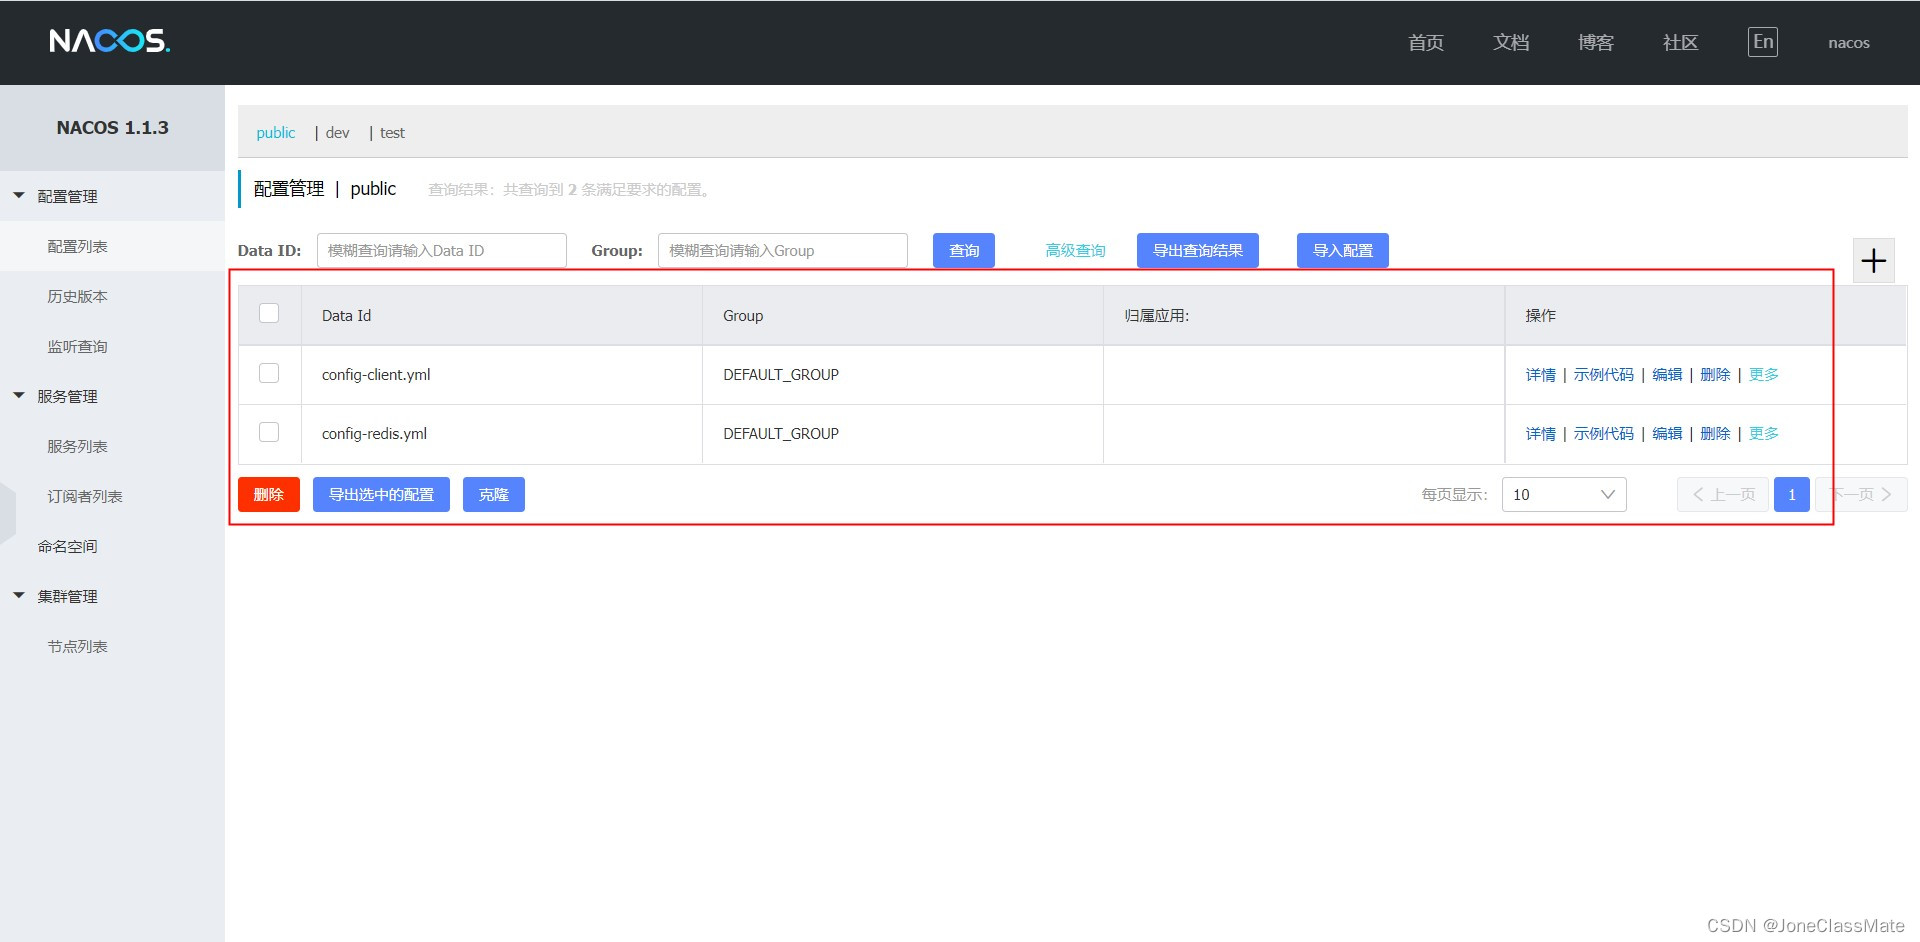
Task: Toggle the select-all checkbox in table header
Action: pos(269,313)
